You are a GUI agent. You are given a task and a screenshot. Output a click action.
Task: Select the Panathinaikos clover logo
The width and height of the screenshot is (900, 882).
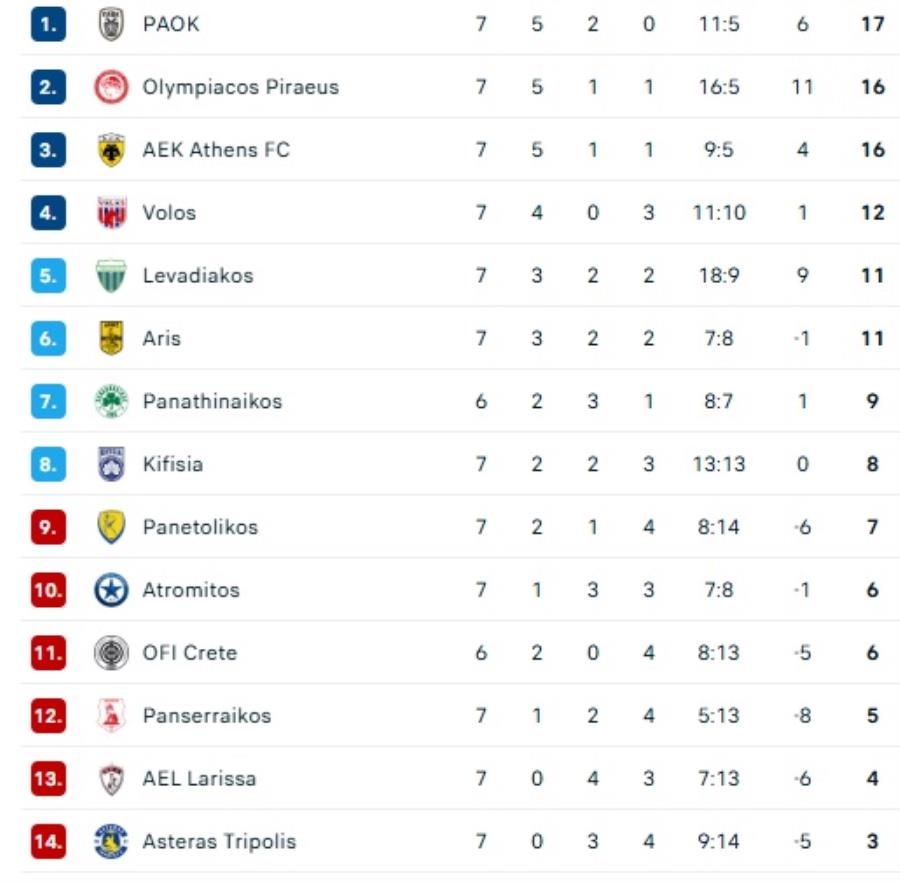[111, 402]
